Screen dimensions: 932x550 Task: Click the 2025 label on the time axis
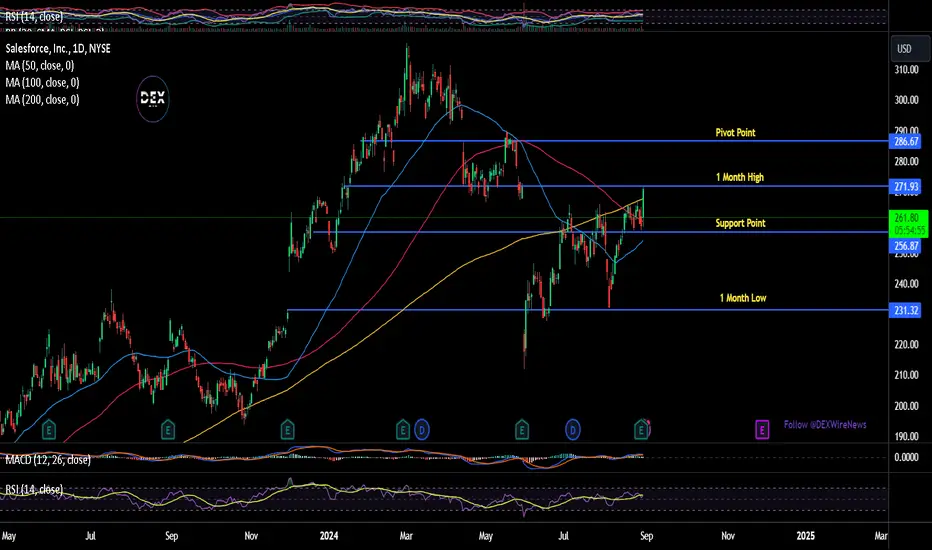point(805,536)
